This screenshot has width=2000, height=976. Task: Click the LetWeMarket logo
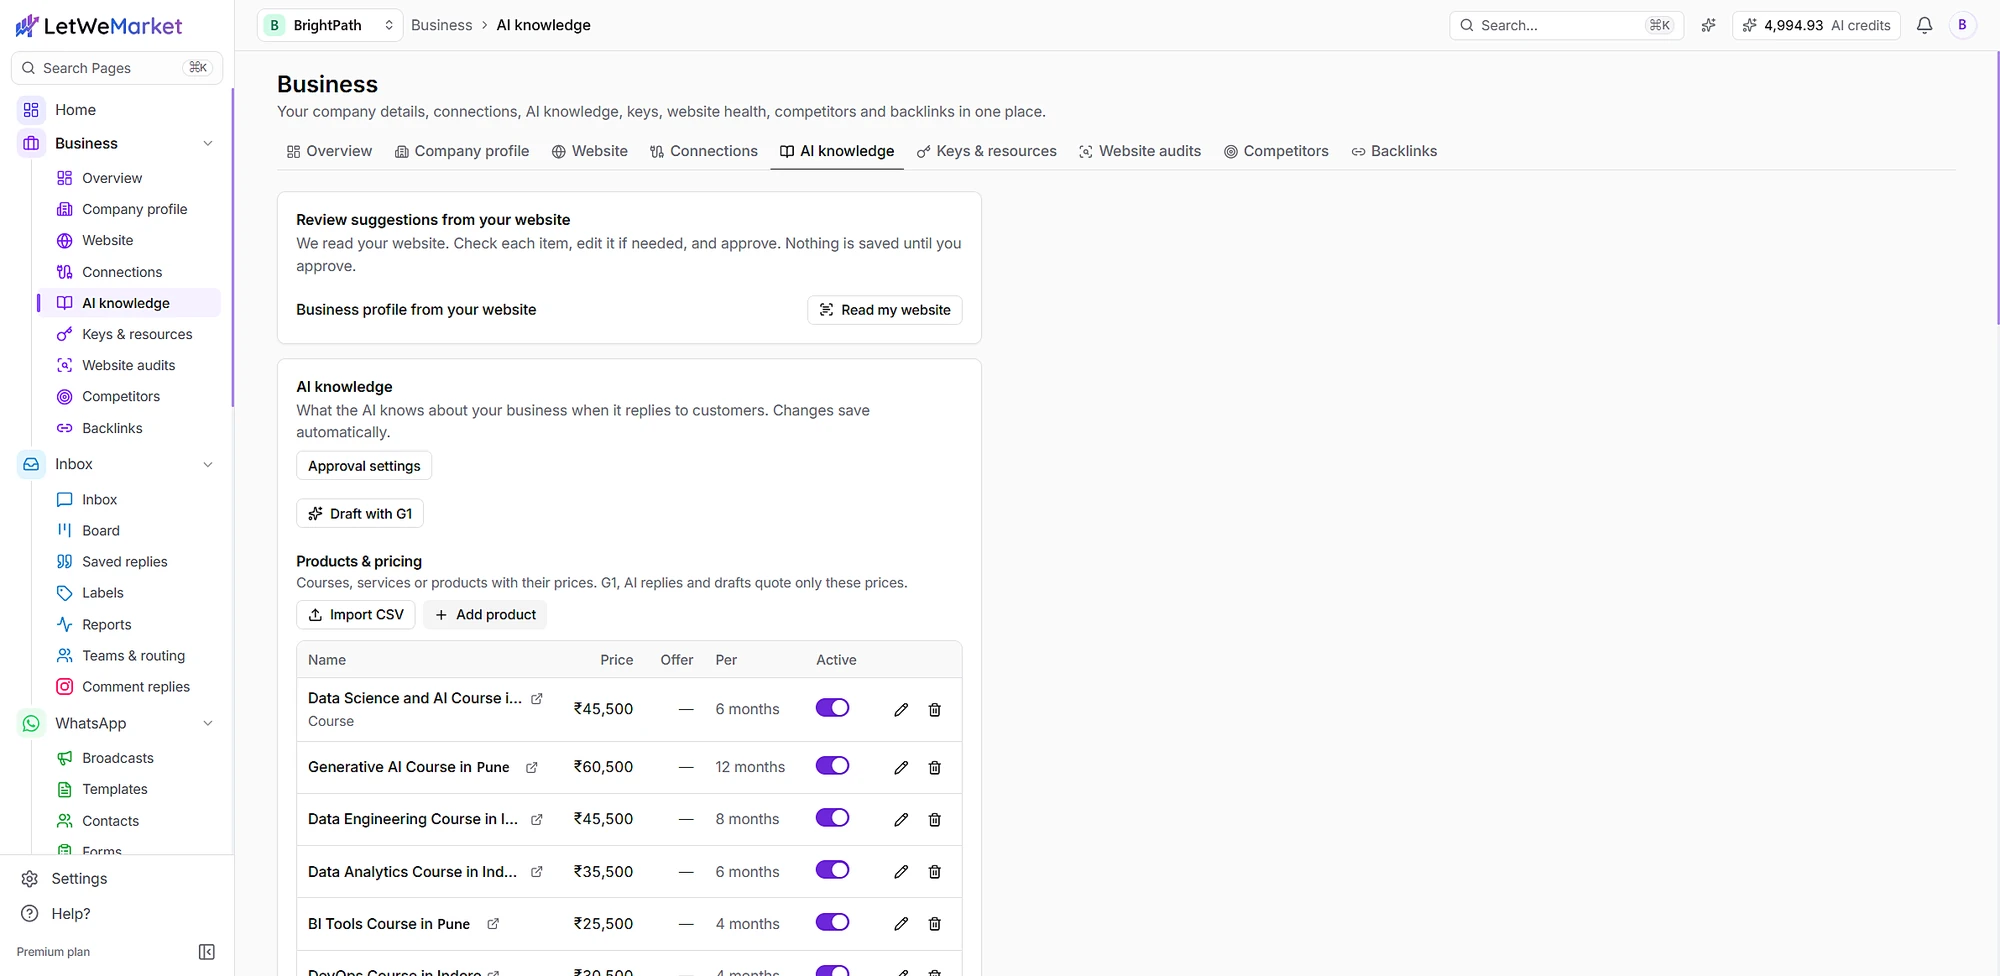point(99,26)
